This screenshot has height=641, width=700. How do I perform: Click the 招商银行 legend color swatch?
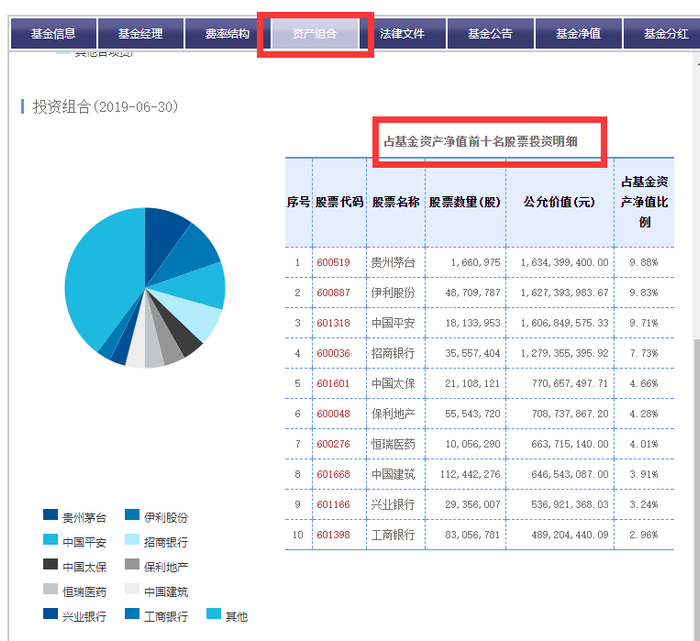tap(132, 540)
